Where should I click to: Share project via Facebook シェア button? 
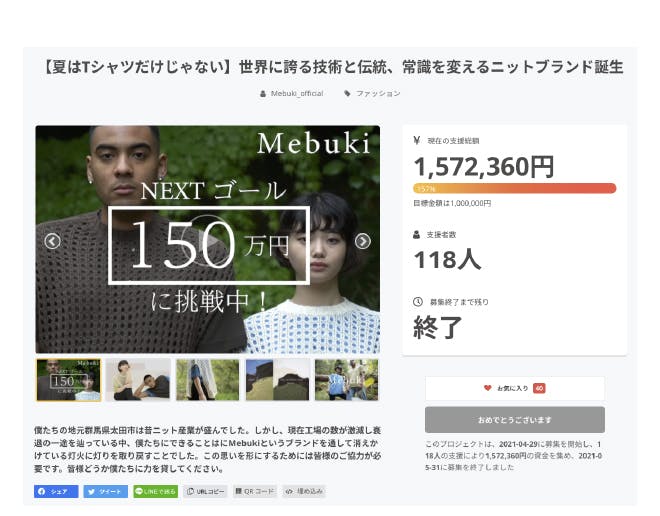[x=56, y=491]
